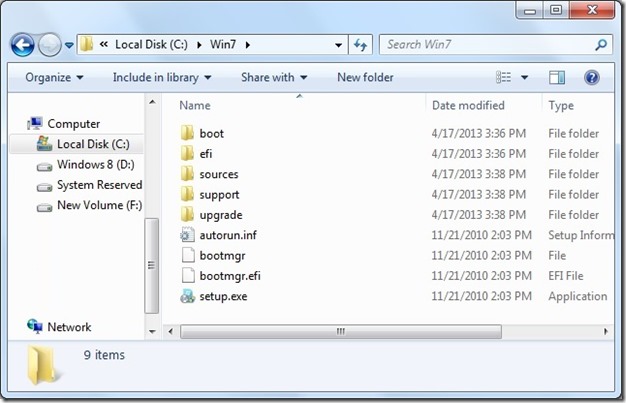Create a New folder
Image resolution: width=626 pixels, height=403 pixels.
click(365, 77)
